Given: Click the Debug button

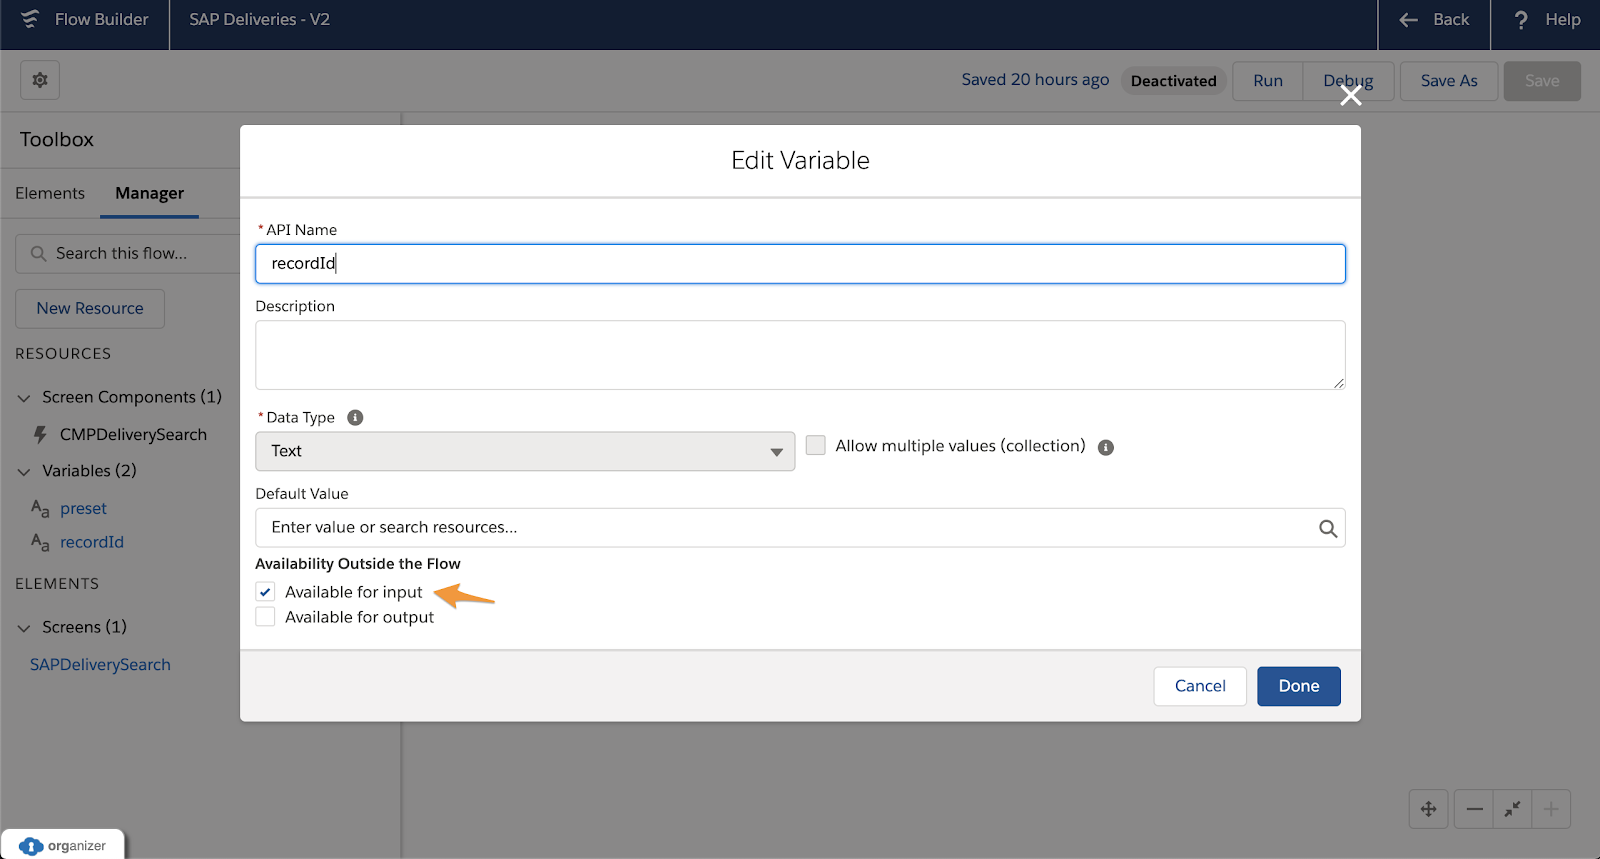Looking at the screenshot, I should (x=1348, y=81).
